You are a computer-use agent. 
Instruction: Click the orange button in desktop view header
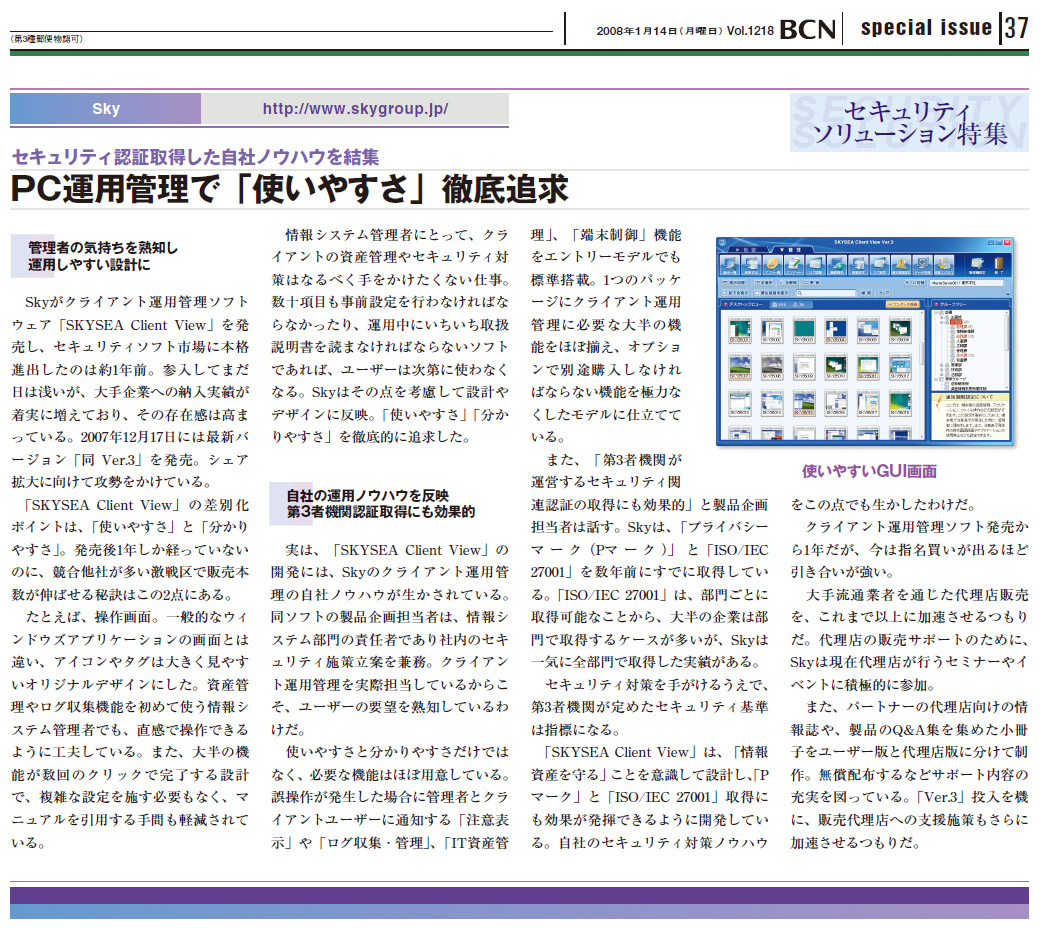pos(903,304)
